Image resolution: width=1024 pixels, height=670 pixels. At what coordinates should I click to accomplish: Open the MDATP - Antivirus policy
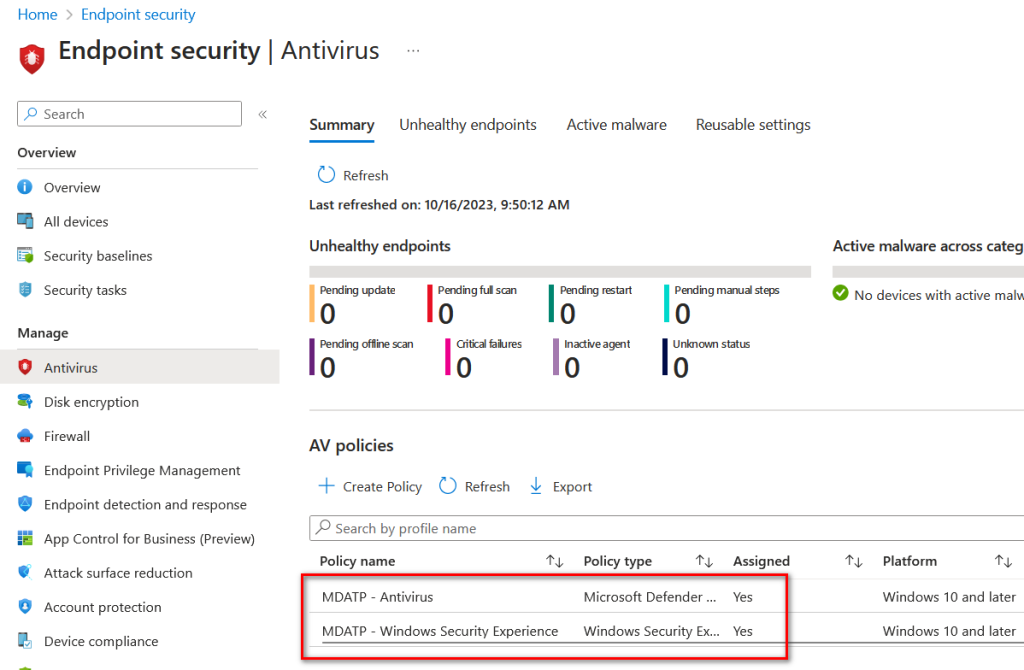377,597
